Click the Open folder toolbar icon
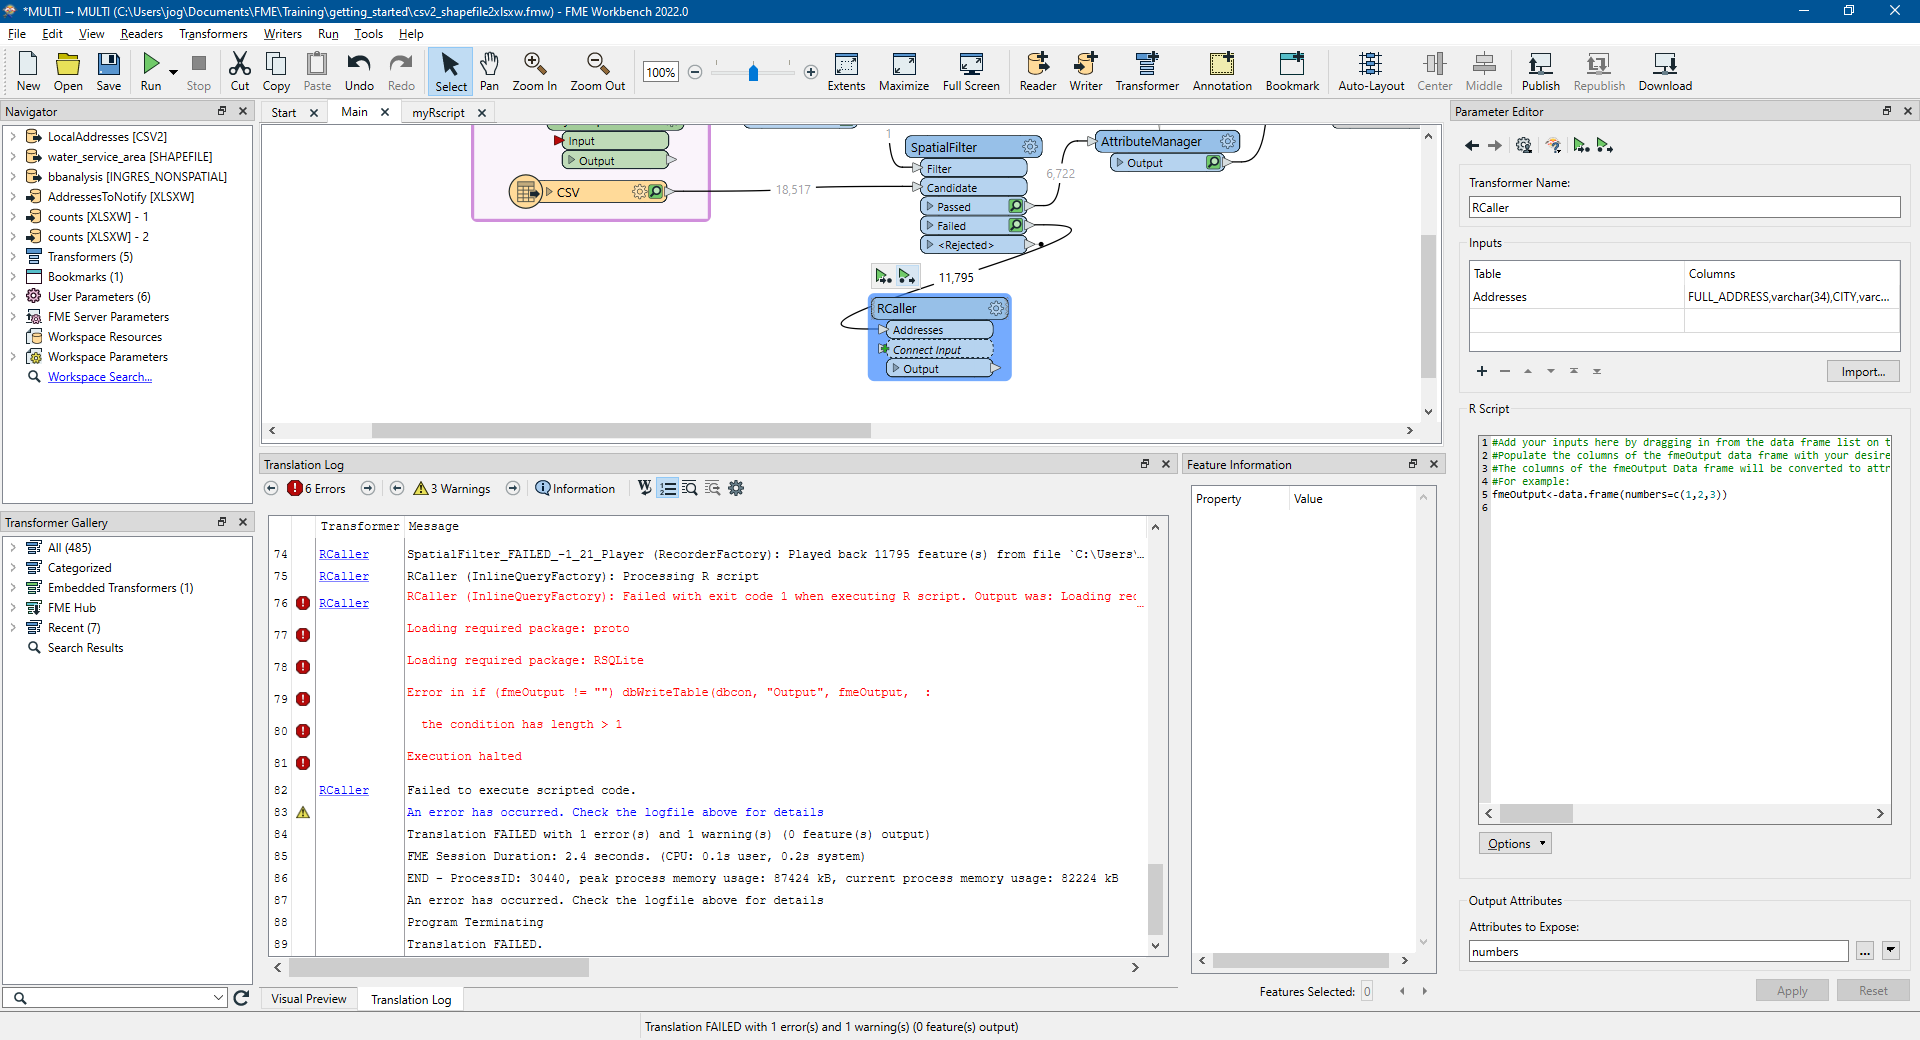 (x=68, y=72)
